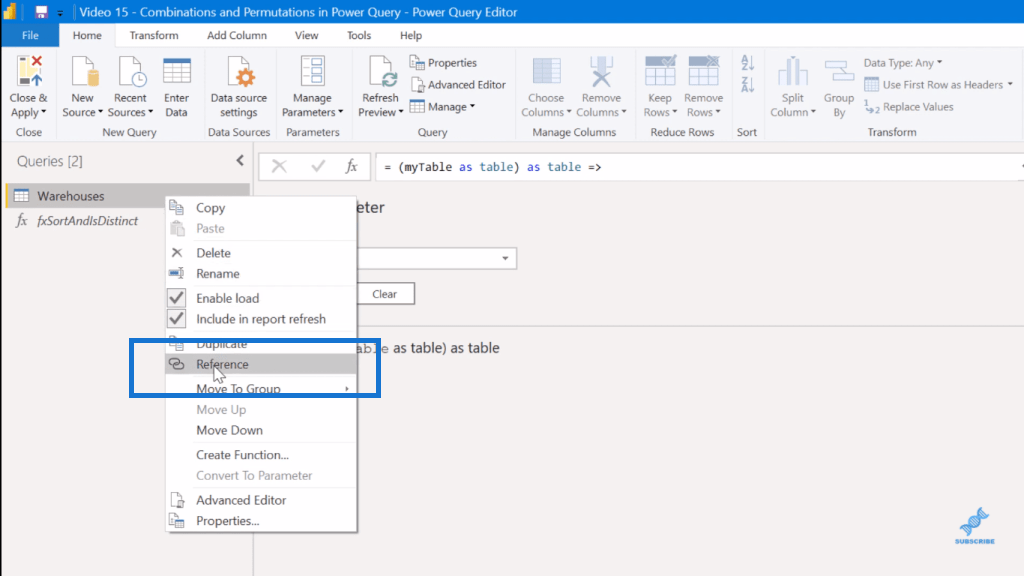Click the Remove Columns icon
The width and height of the screenshot is (1024, 576).
[x=601, y=72]
